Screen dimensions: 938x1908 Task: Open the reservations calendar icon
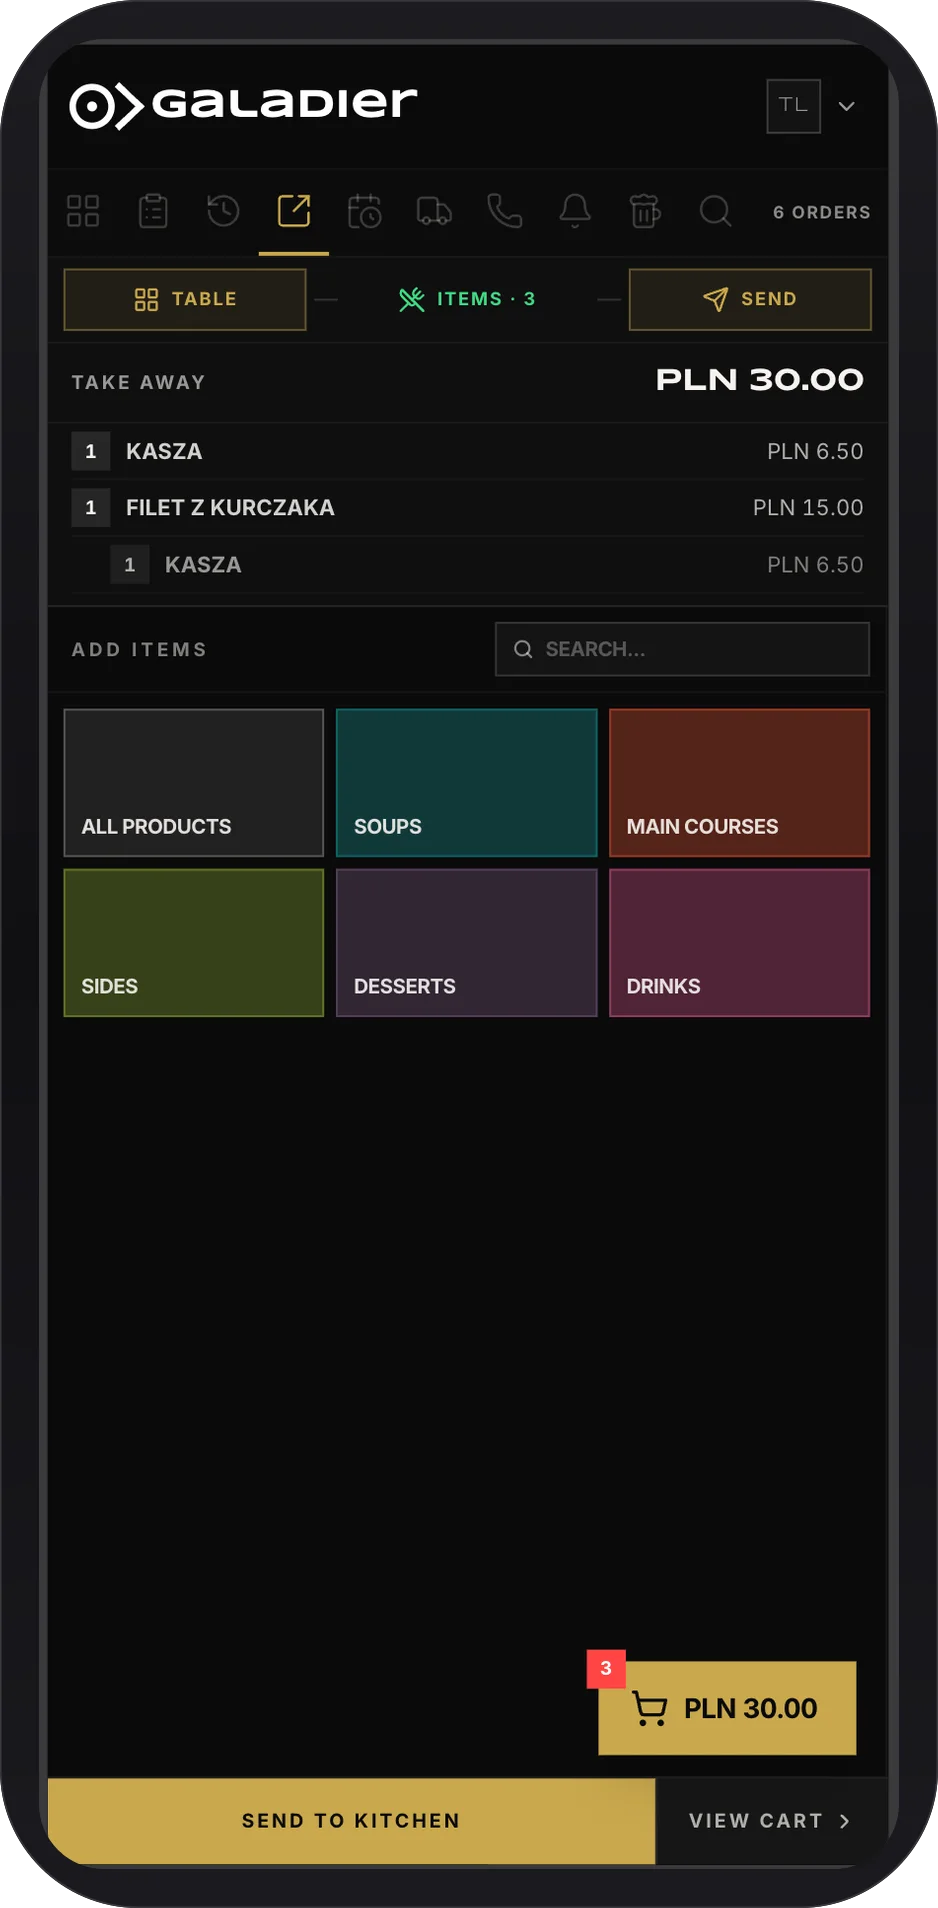[x=364, y=211]
